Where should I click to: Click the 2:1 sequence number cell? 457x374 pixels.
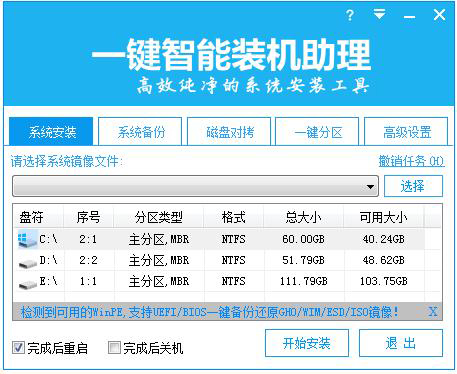click(x=88, y=239)
